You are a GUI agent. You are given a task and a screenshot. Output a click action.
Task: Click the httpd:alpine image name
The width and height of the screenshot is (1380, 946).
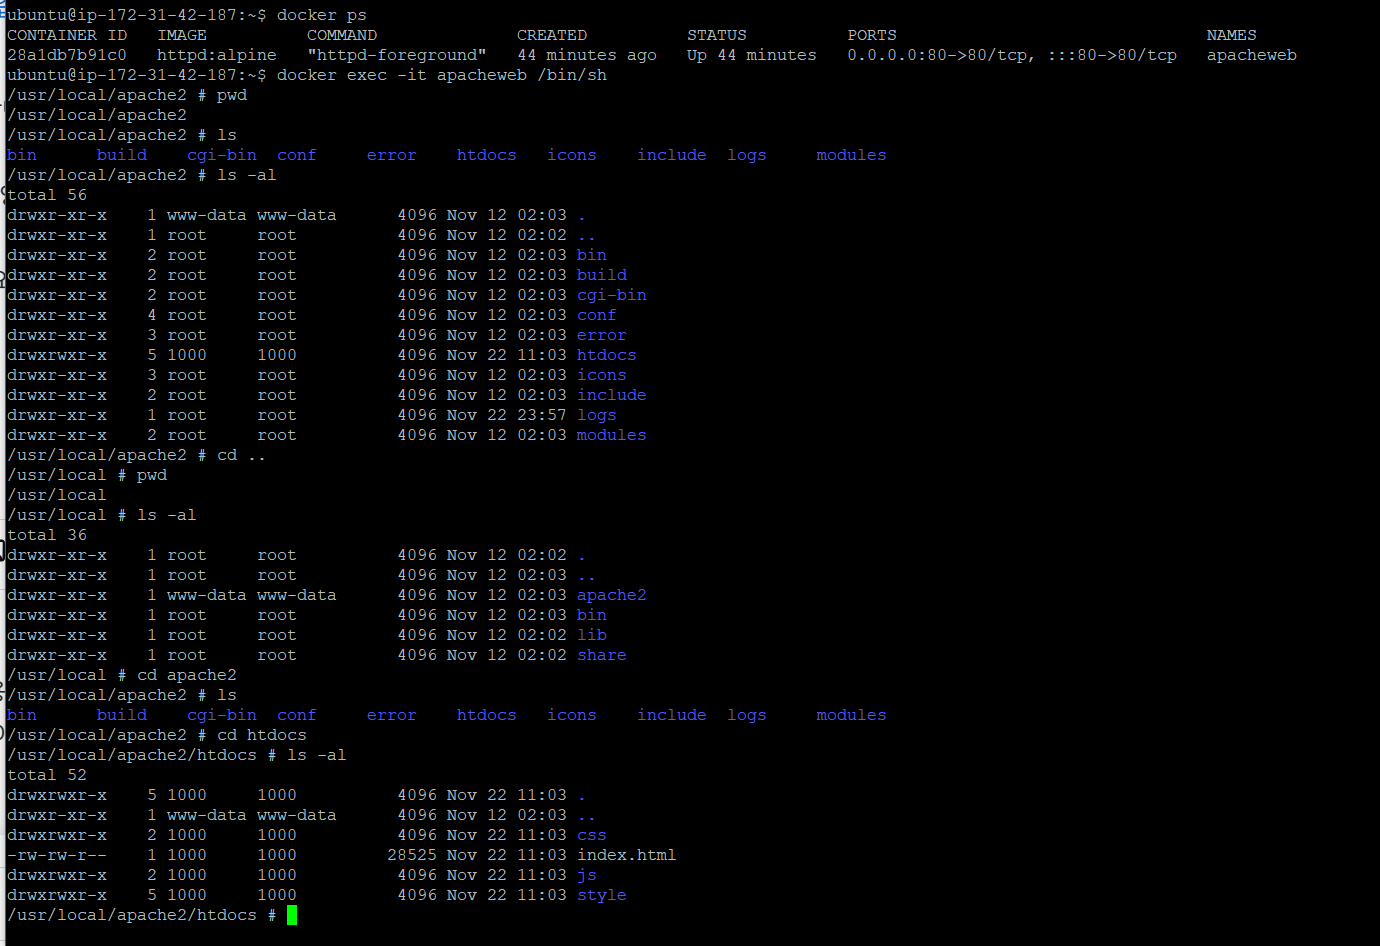pos(217,55)
